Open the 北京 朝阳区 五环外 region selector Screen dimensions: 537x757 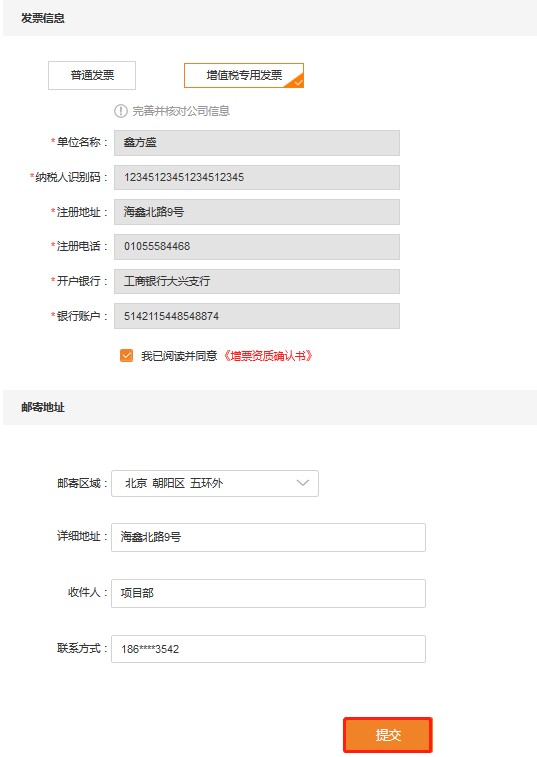point(215,483)
